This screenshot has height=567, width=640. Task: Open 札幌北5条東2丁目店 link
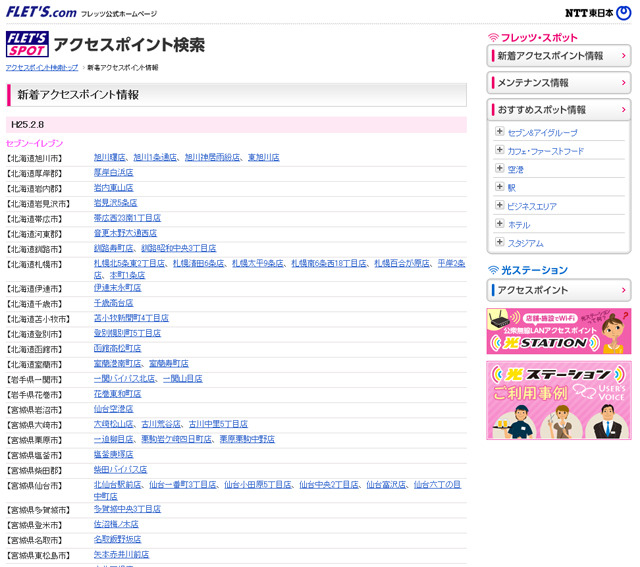(x=129, y=263)
